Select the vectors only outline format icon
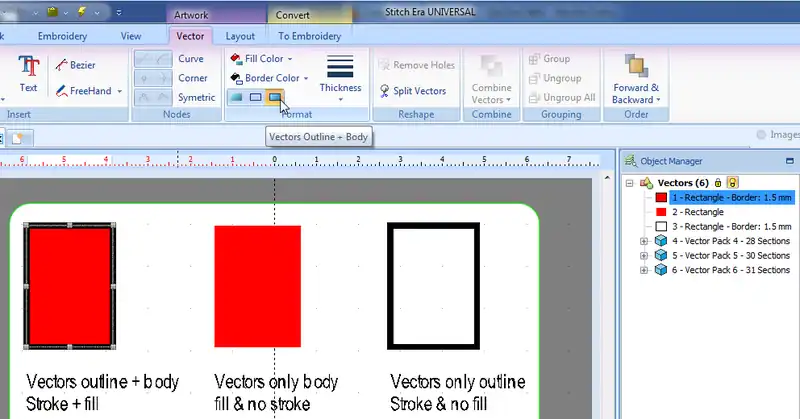The height and width of the screenshot is (419, 800). (255, 97)
